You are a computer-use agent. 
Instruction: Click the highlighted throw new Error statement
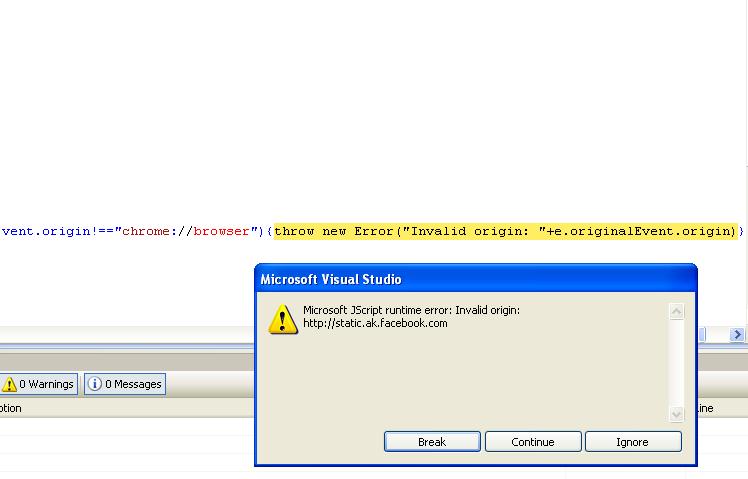tap(506, 231)
